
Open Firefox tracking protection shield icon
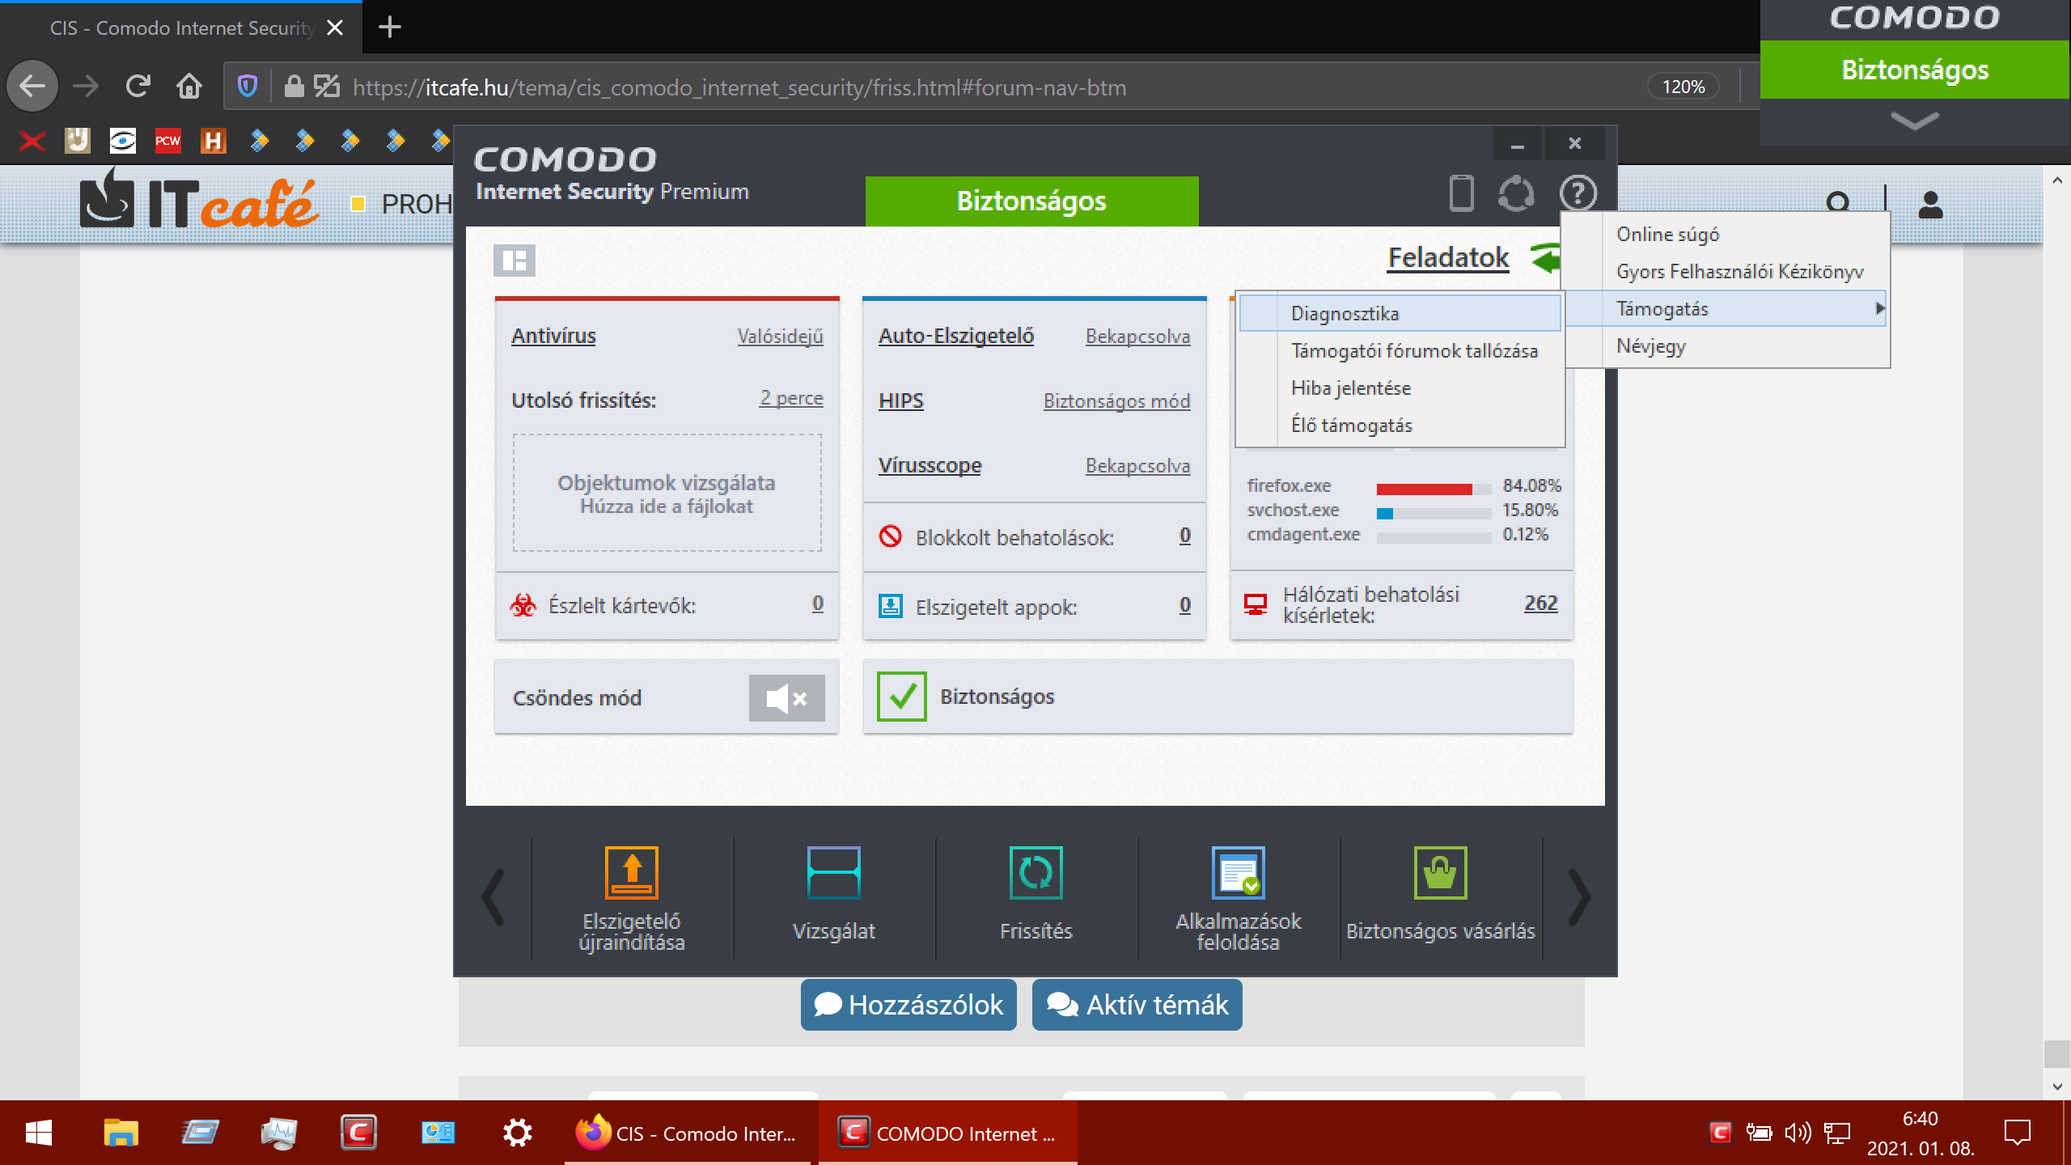tap(247, 87)
